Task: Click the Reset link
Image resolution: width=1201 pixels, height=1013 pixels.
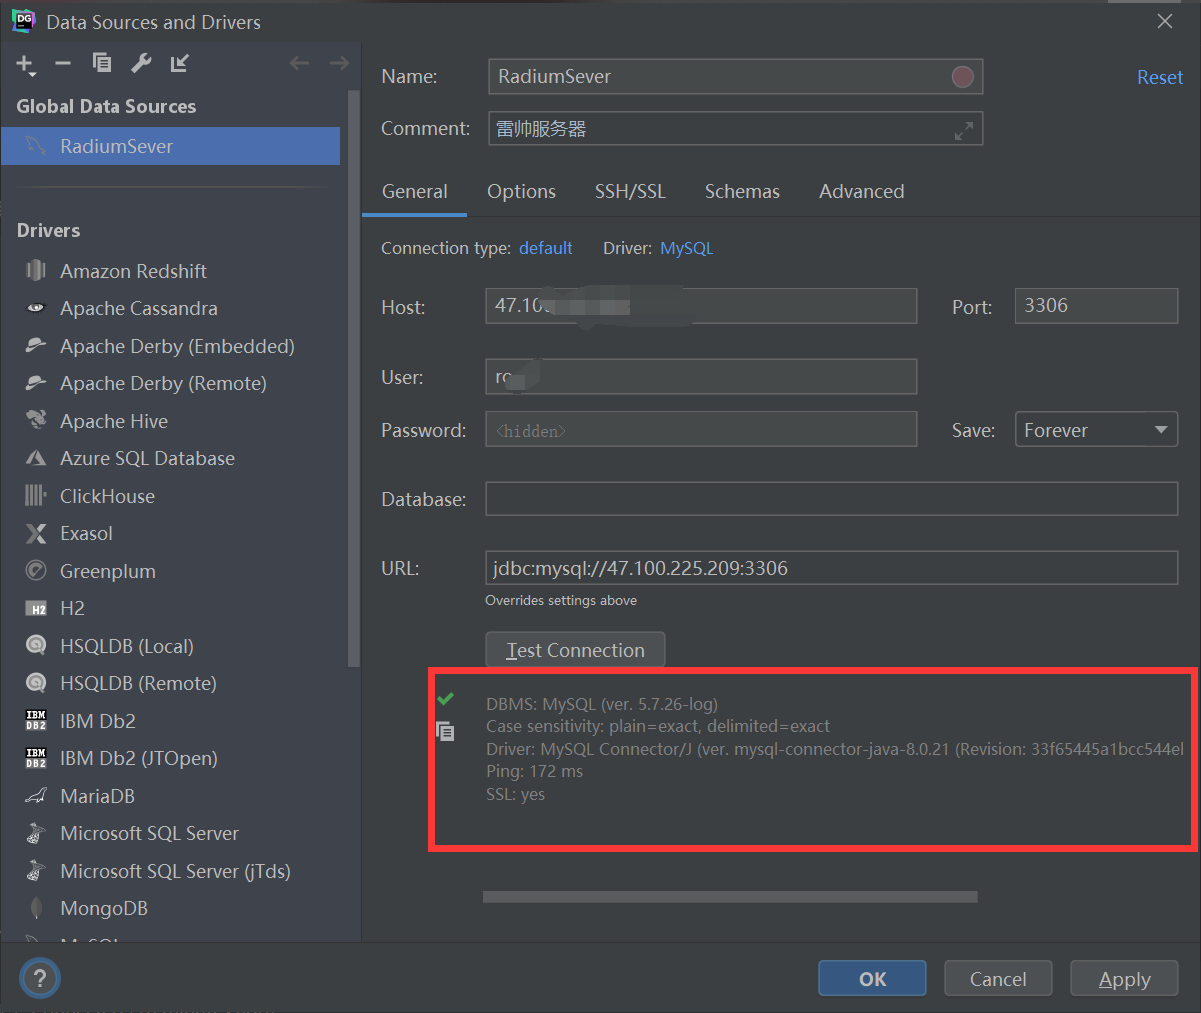Action: (1160, 77)
